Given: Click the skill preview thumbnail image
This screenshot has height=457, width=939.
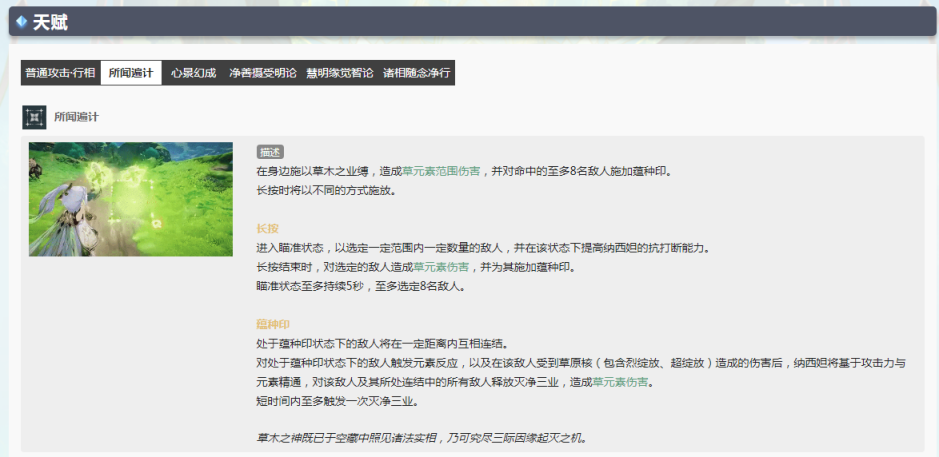Looking at the screenshot, I should point(131,199).
